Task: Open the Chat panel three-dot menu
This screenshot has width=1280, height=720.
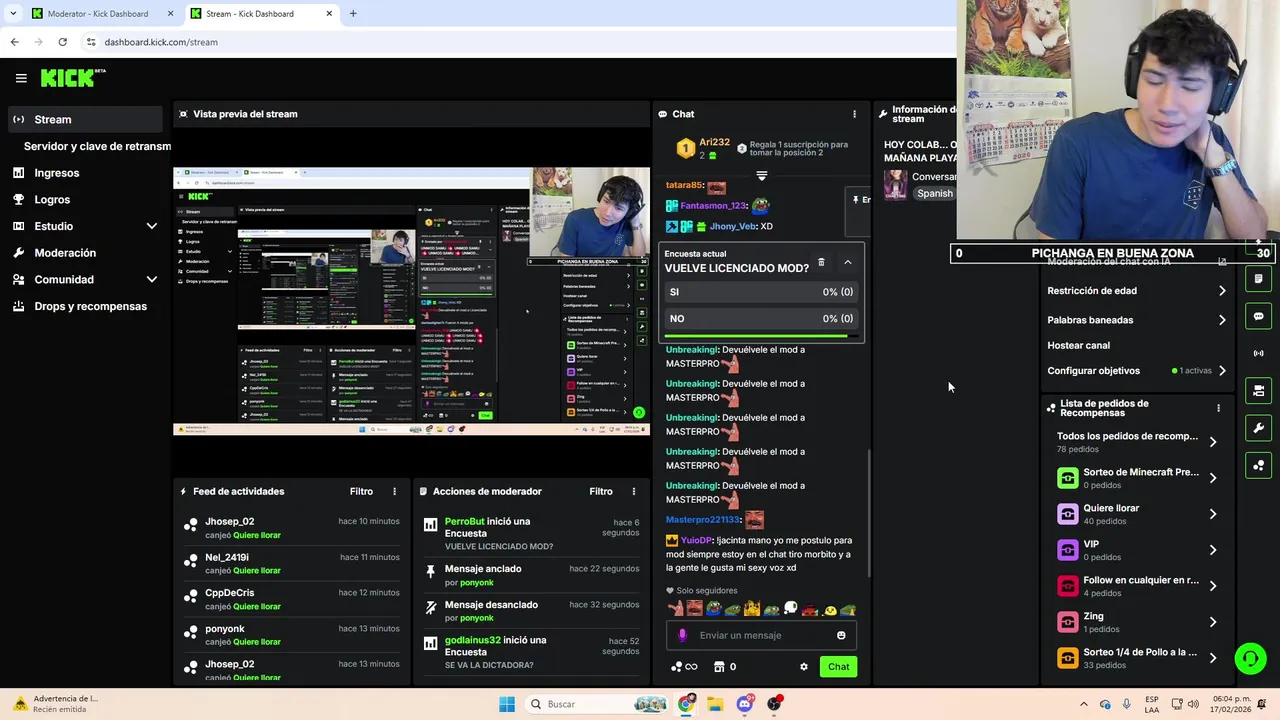Action: click(x=854, y=114)
